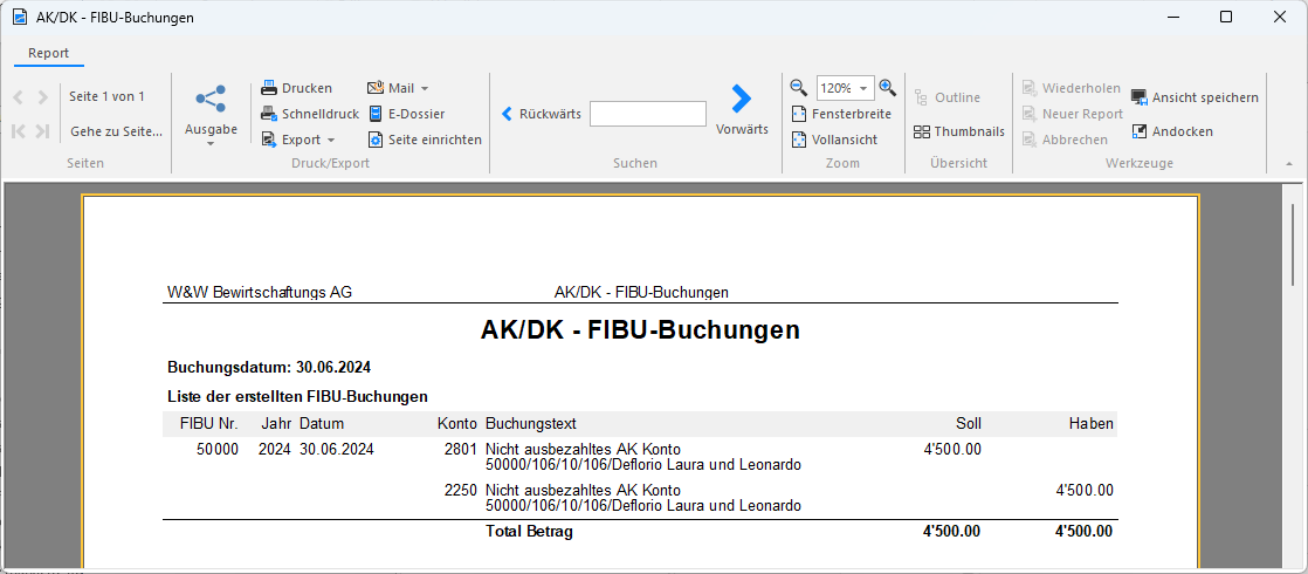Click Ansicht speichern
Viewport: 1308px width, 574px height.
tap(1195, 97)
